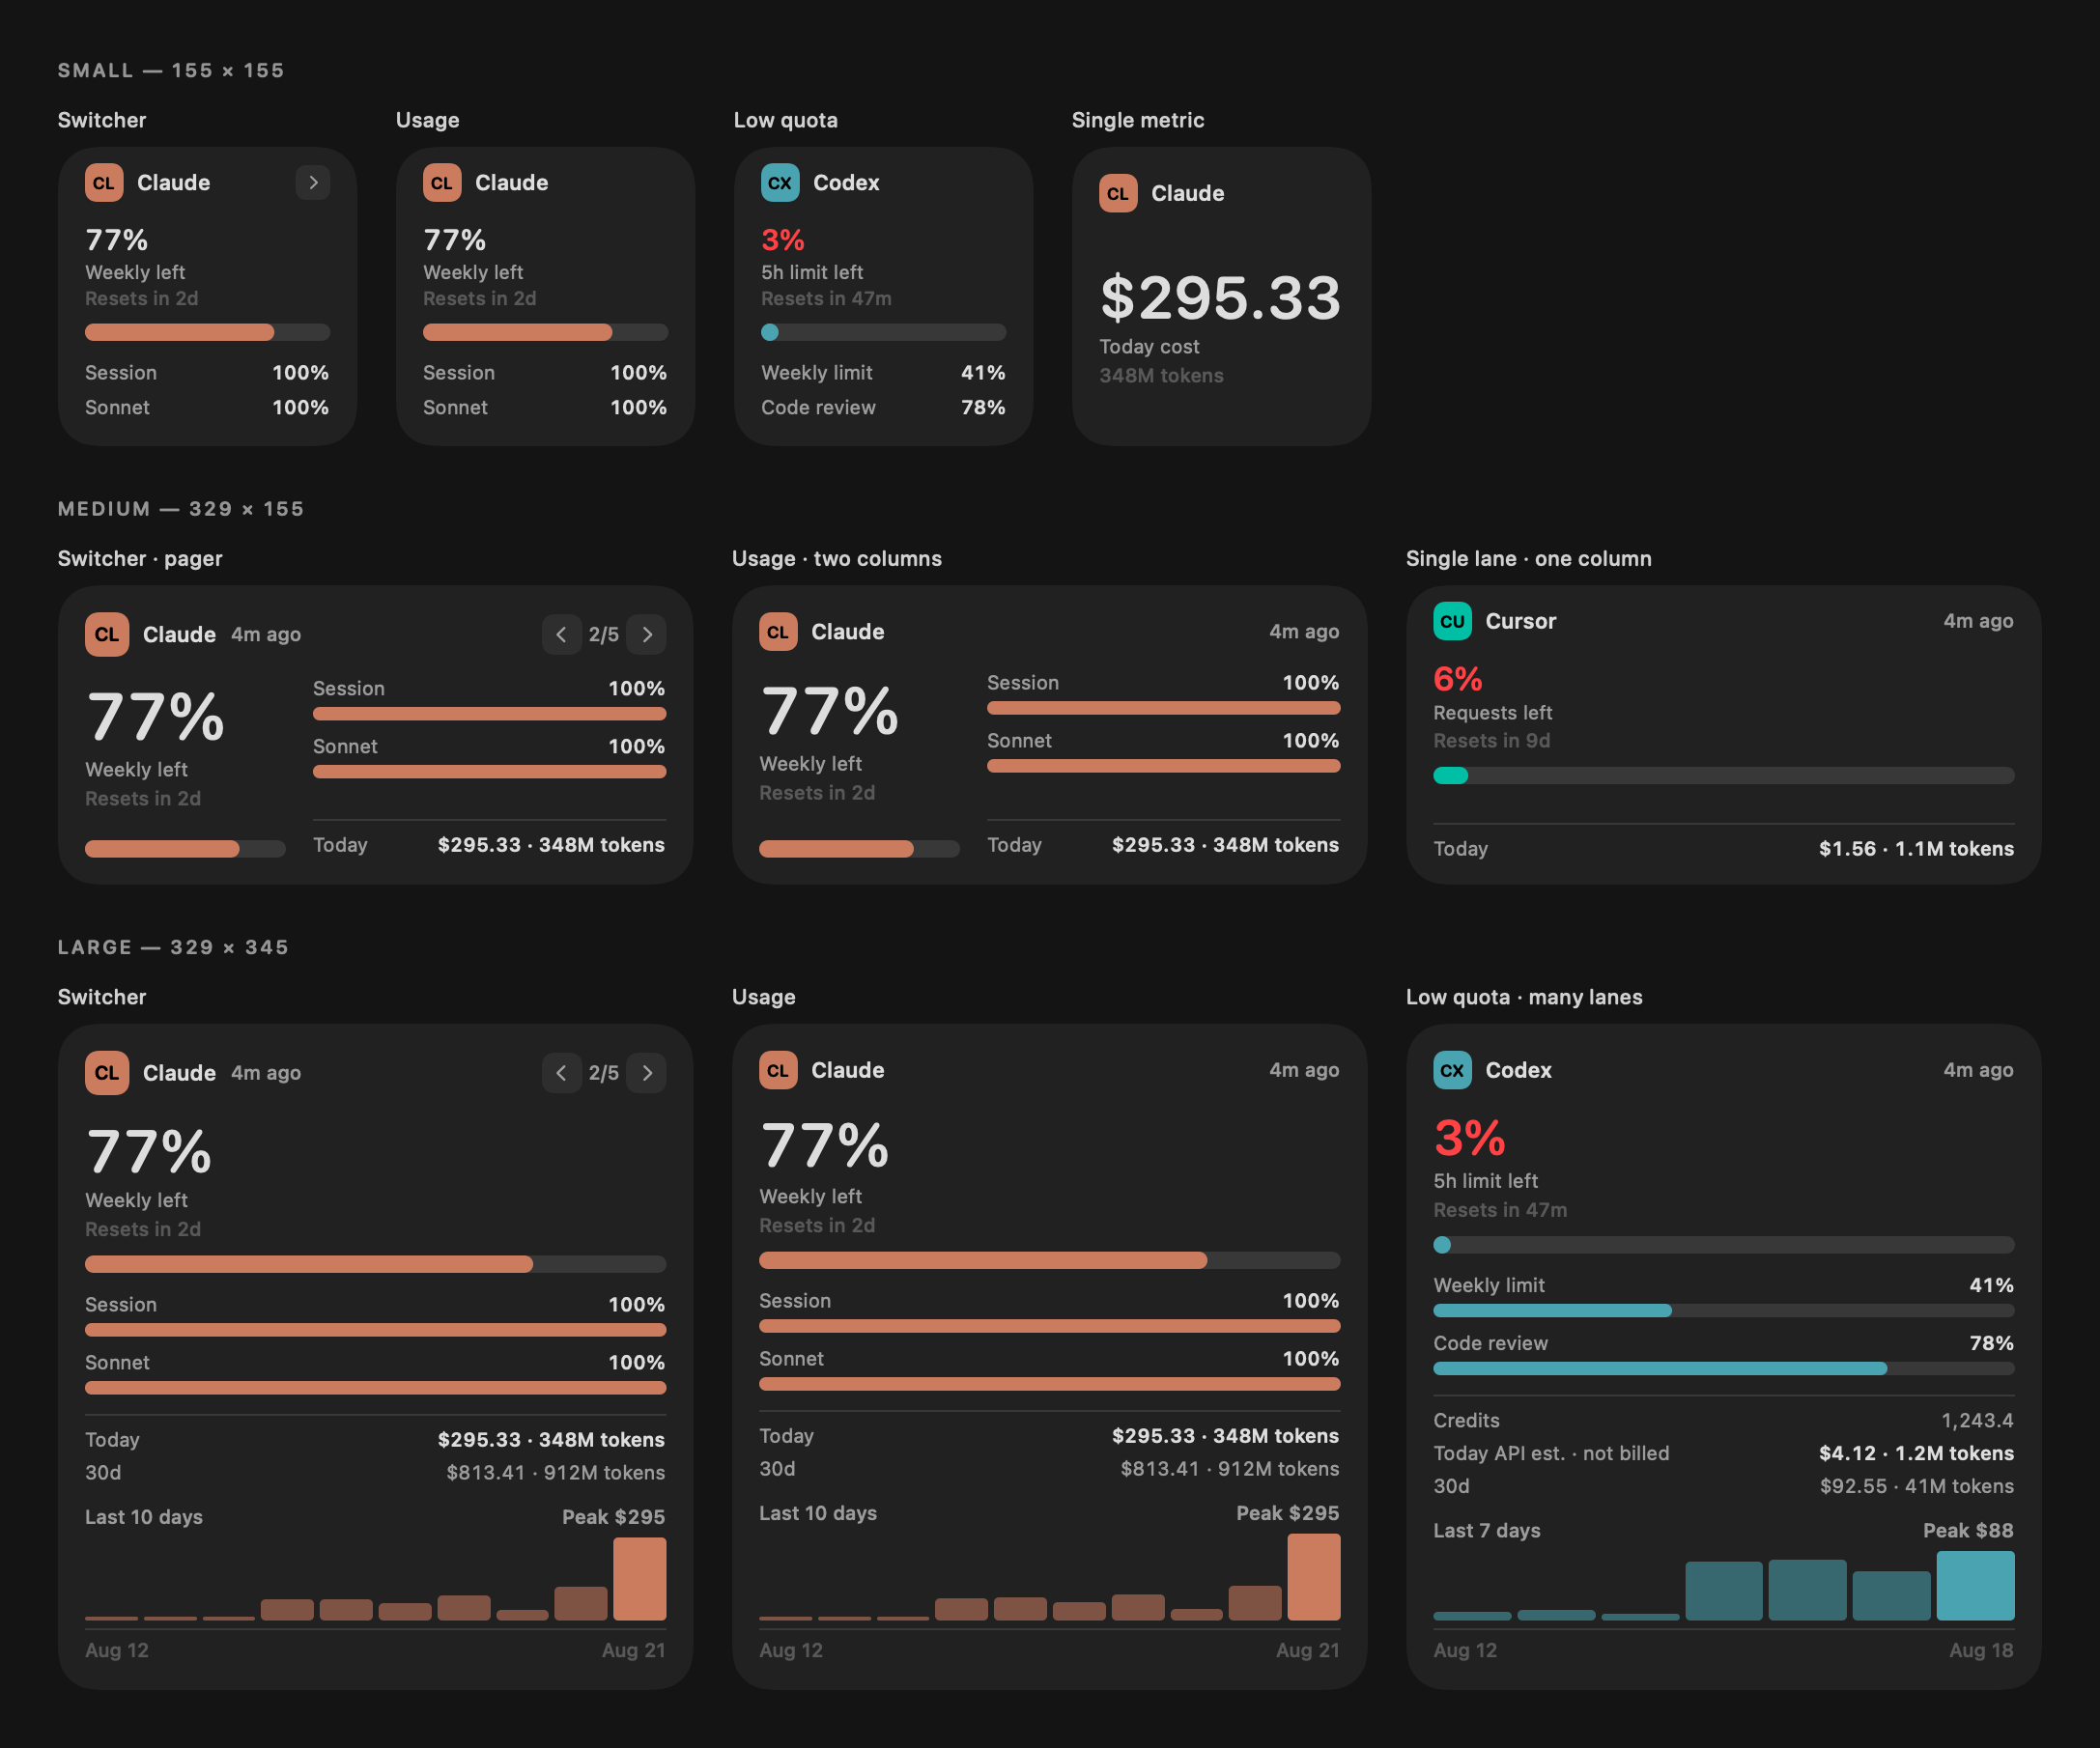
Task: Click '$92.55 · 41M tokens' in the Codex widget
Action: tap(1916, 1486)
